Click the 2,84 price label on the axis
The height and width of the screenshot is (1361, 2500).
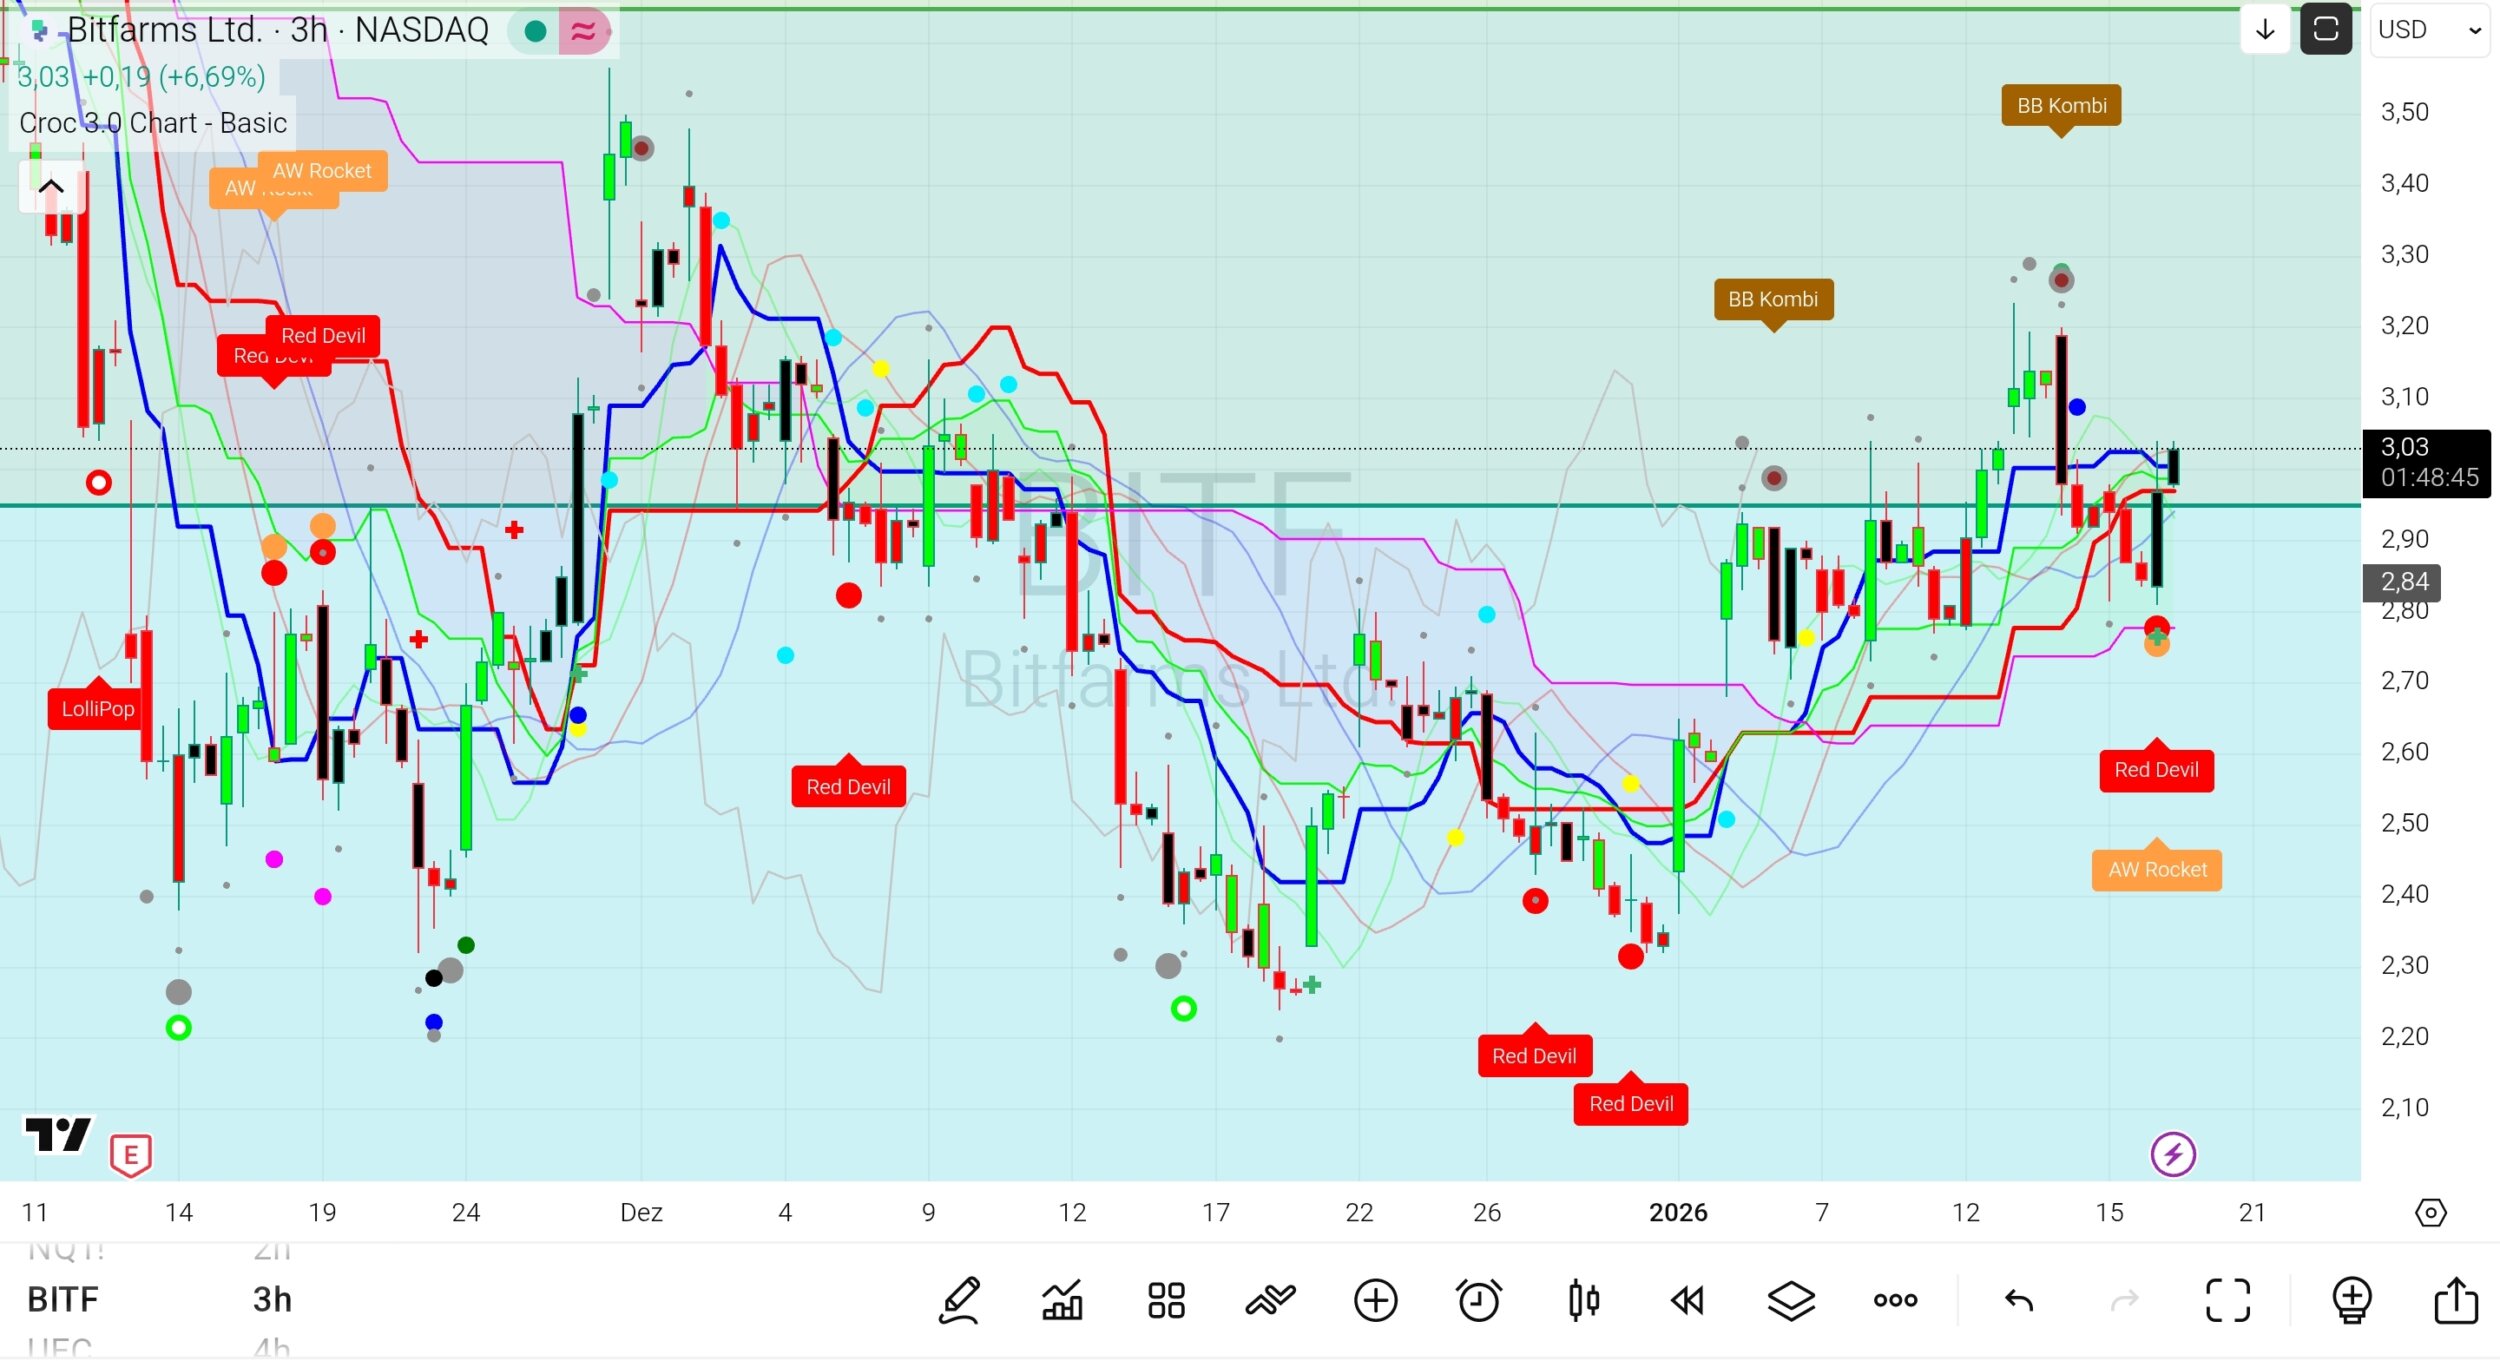2403,582
